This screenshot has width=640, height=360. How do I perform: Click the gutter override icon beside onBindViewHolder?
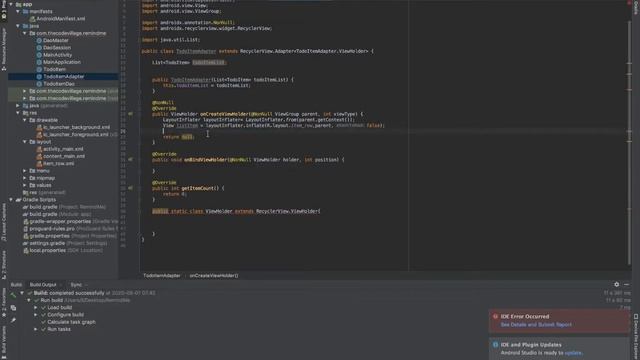(x=130, y=160)
